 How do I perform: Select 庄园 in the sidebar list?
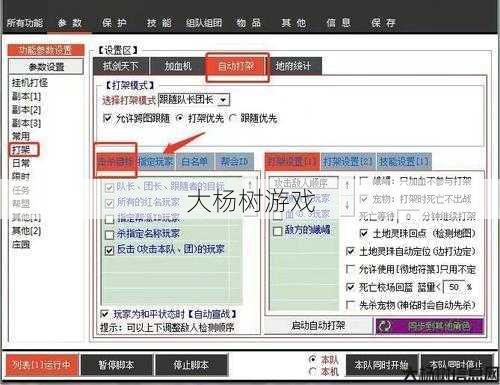click(x=21, y=244)
